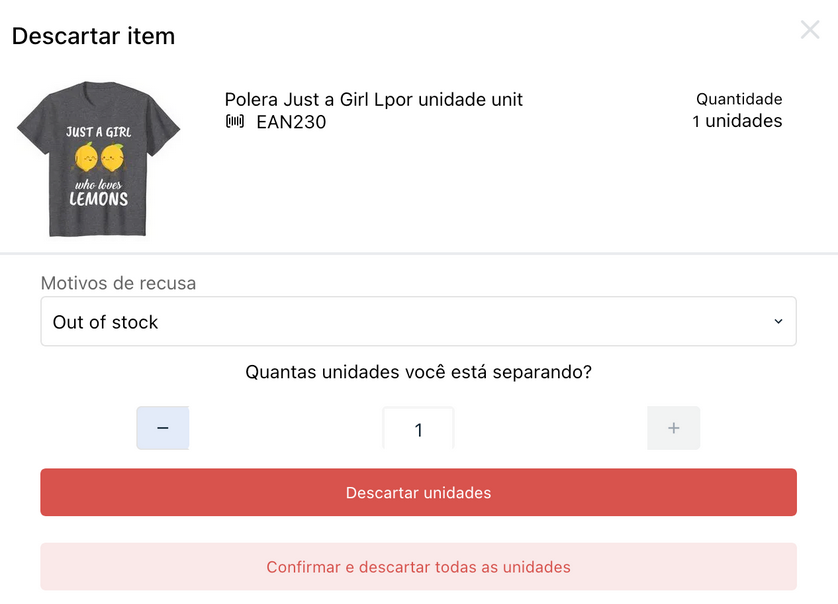Image resolution: width=838 pixels, height=604 pixels.
Task: Open the lemon t-shirt product thumbnail
Action: [98, 159]
